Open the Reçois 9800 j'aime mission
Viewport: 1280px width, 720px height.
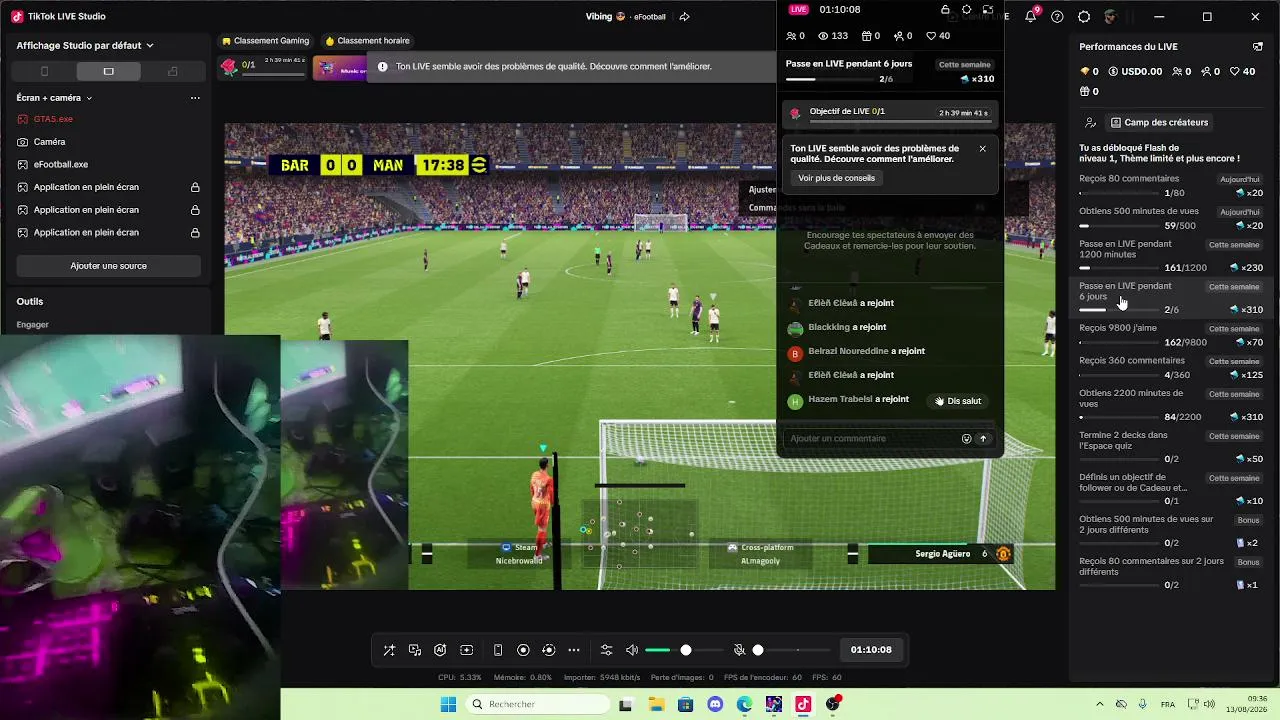[x=1171, y=335]
